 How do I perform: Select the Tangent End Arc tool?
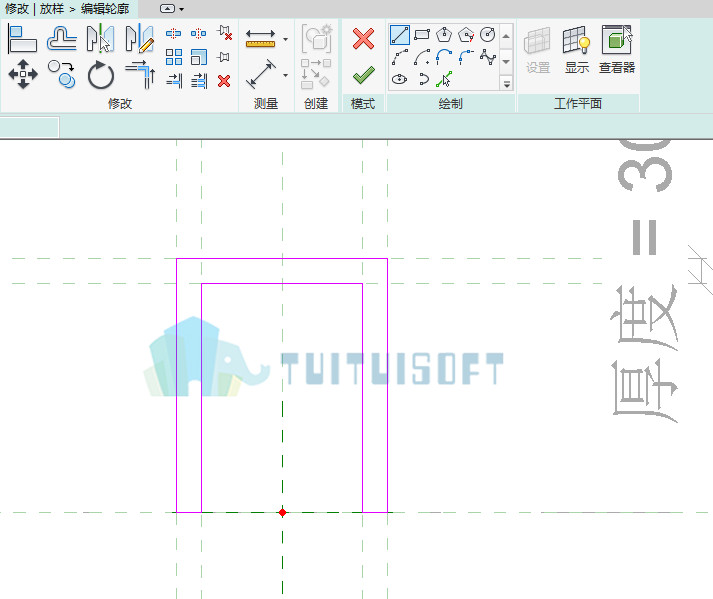[444, 57]
